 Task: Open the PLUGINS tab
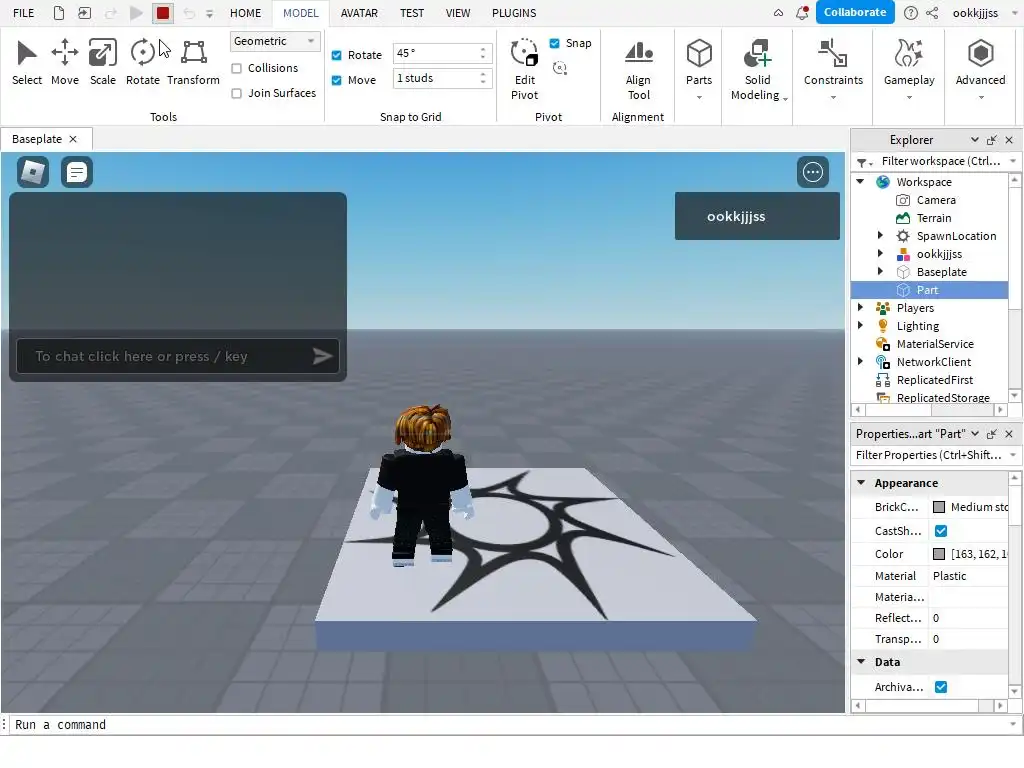(514, 13)
